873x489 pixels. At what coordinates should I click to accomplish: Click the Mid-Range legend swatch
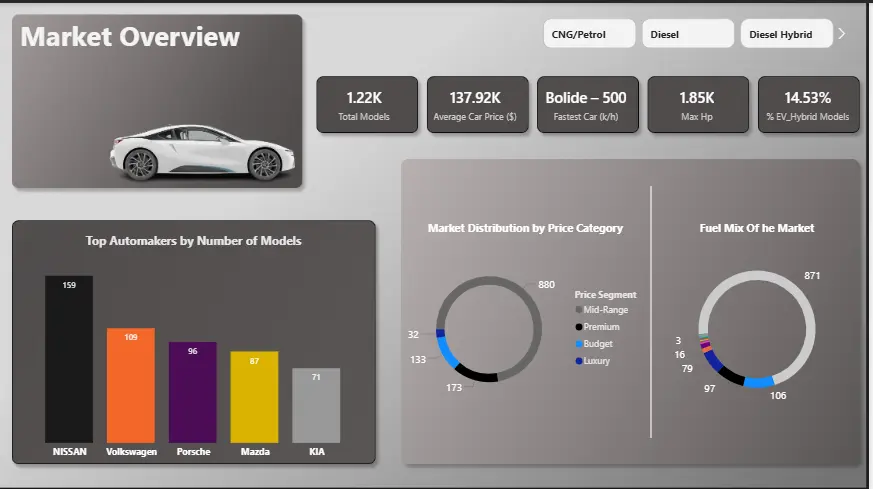(578, 310)
